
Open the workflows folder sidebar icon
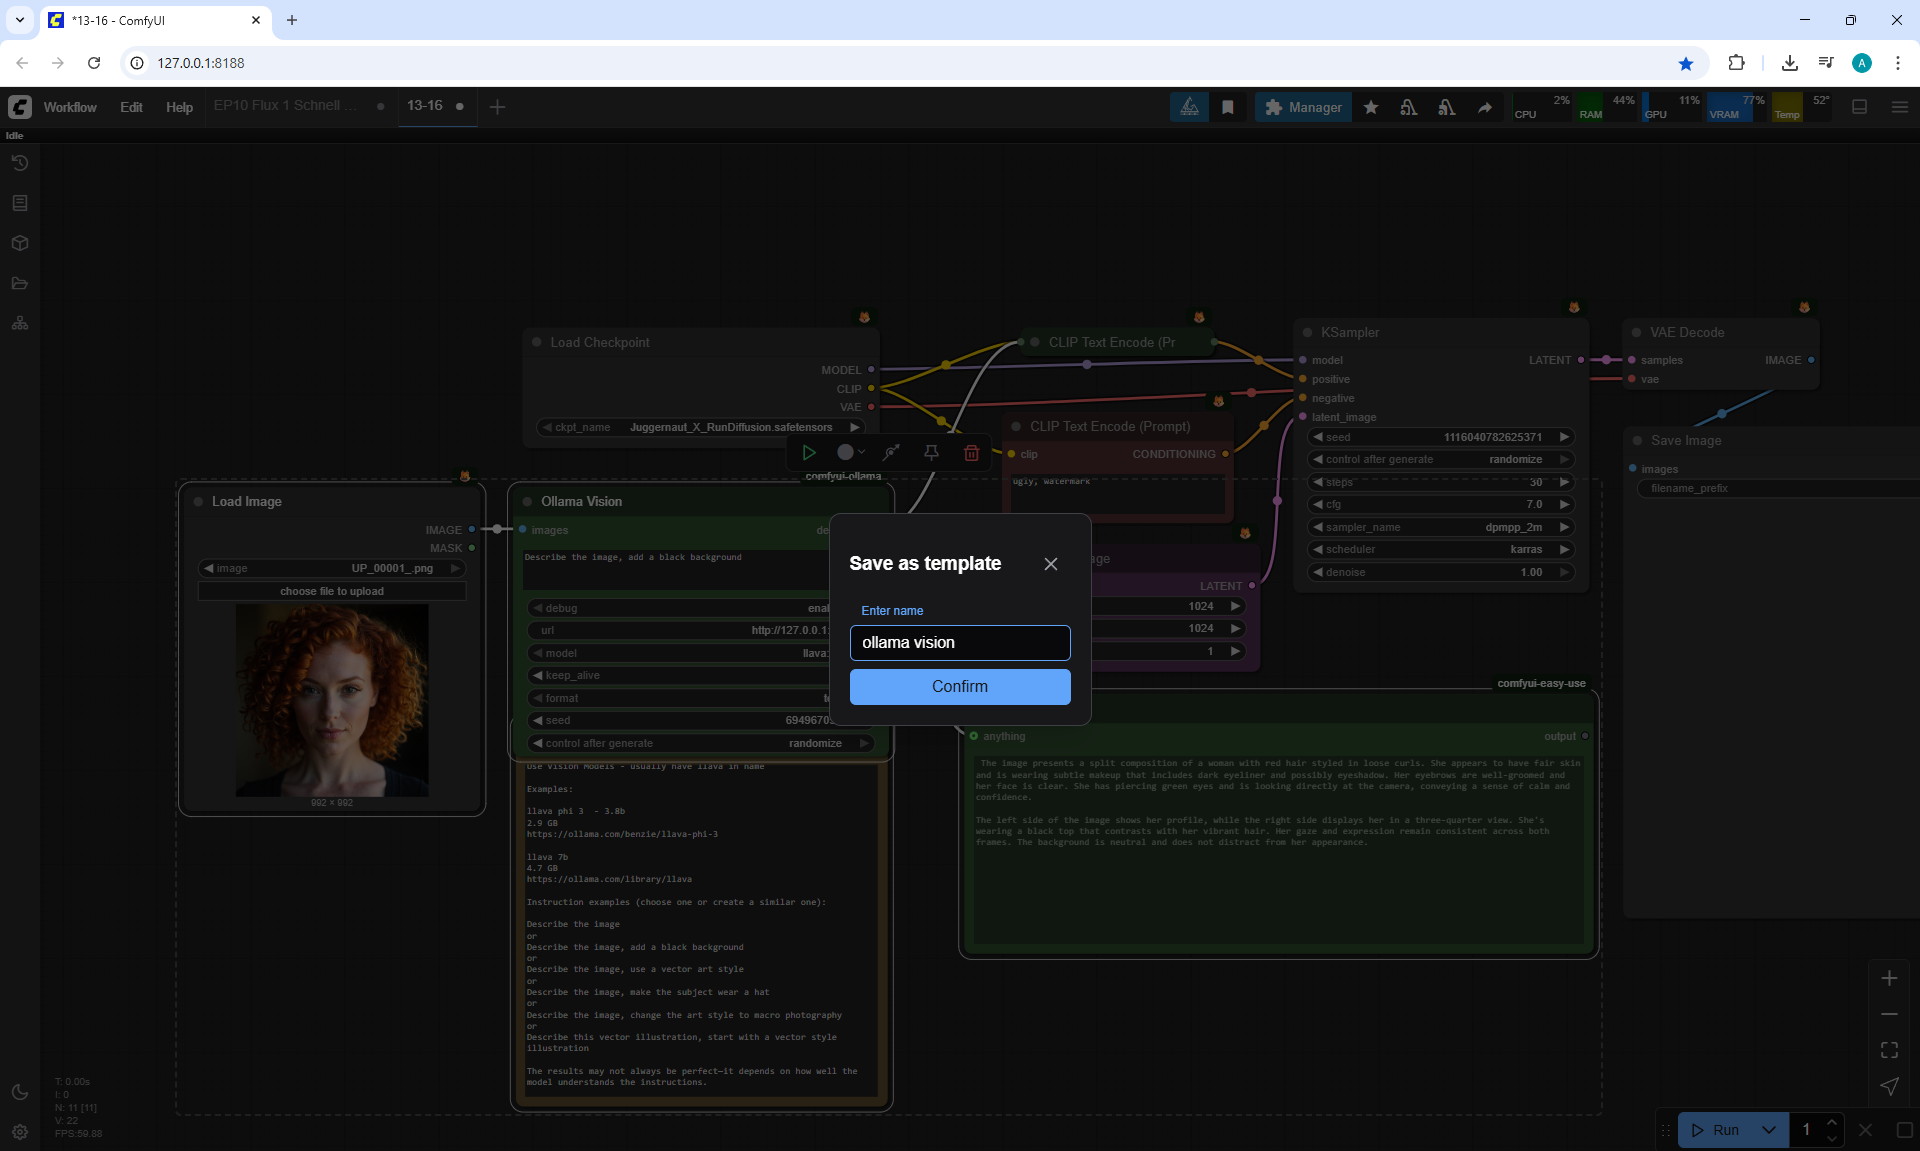(x=20, y=283)
